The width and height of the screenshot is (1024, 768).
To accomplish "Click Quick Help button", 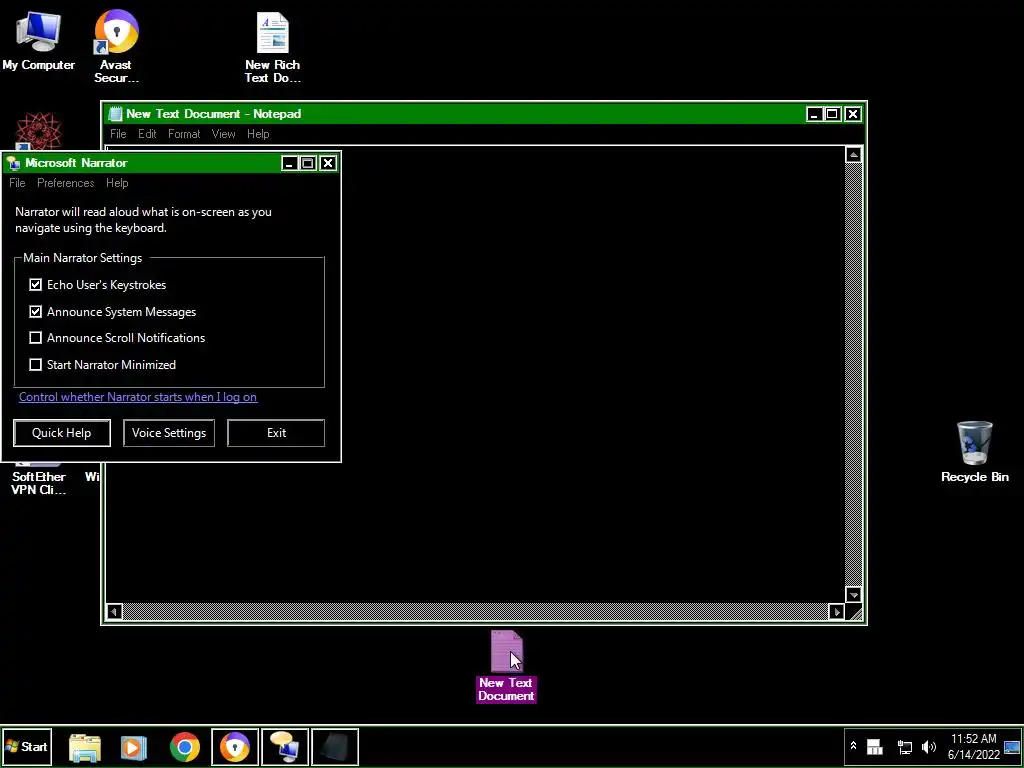I will pyautogui.click(x=62, y=433).
